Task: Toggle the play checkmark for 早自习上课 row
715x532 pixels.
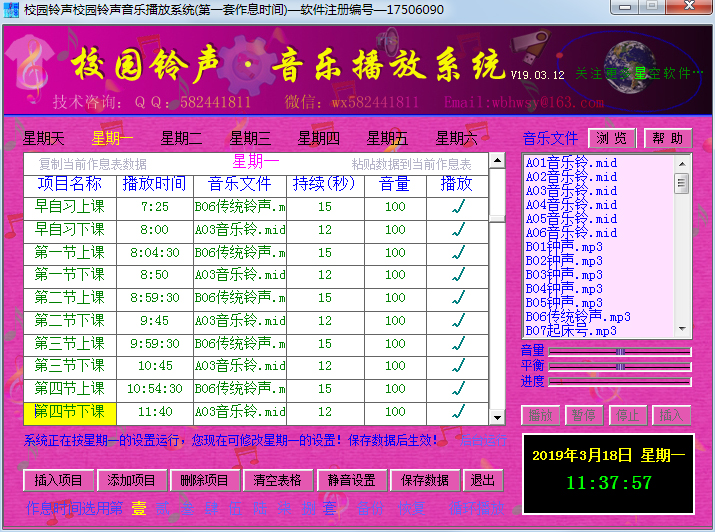Action: click(x=457, y=207)
